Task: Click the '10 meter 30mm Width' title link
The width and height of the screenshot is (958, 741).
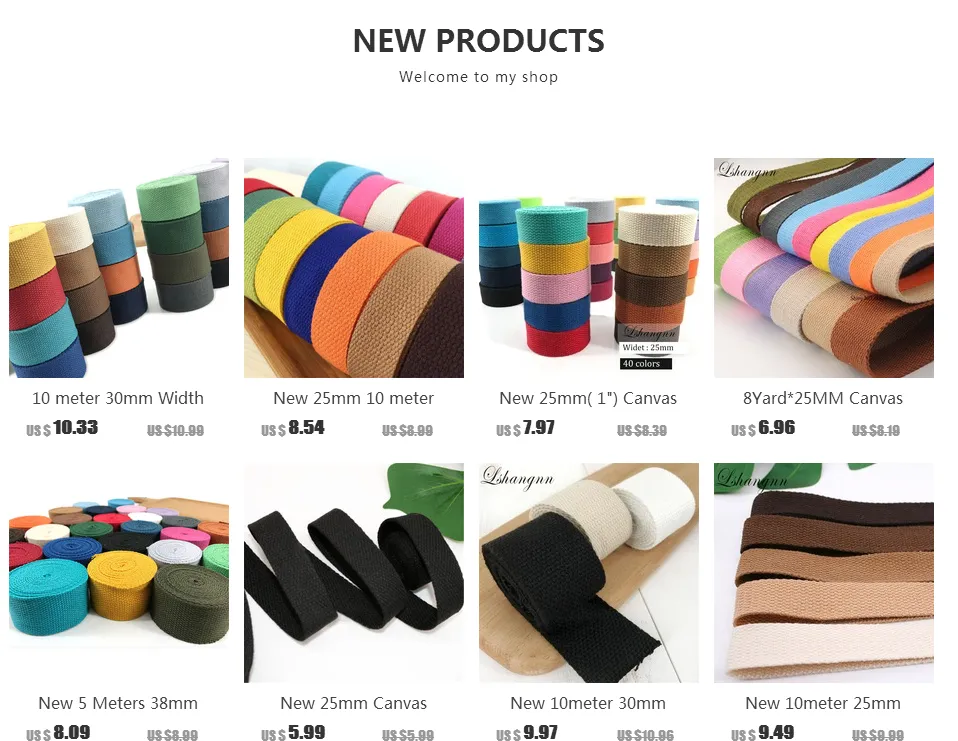Action: tap(118, 398)
